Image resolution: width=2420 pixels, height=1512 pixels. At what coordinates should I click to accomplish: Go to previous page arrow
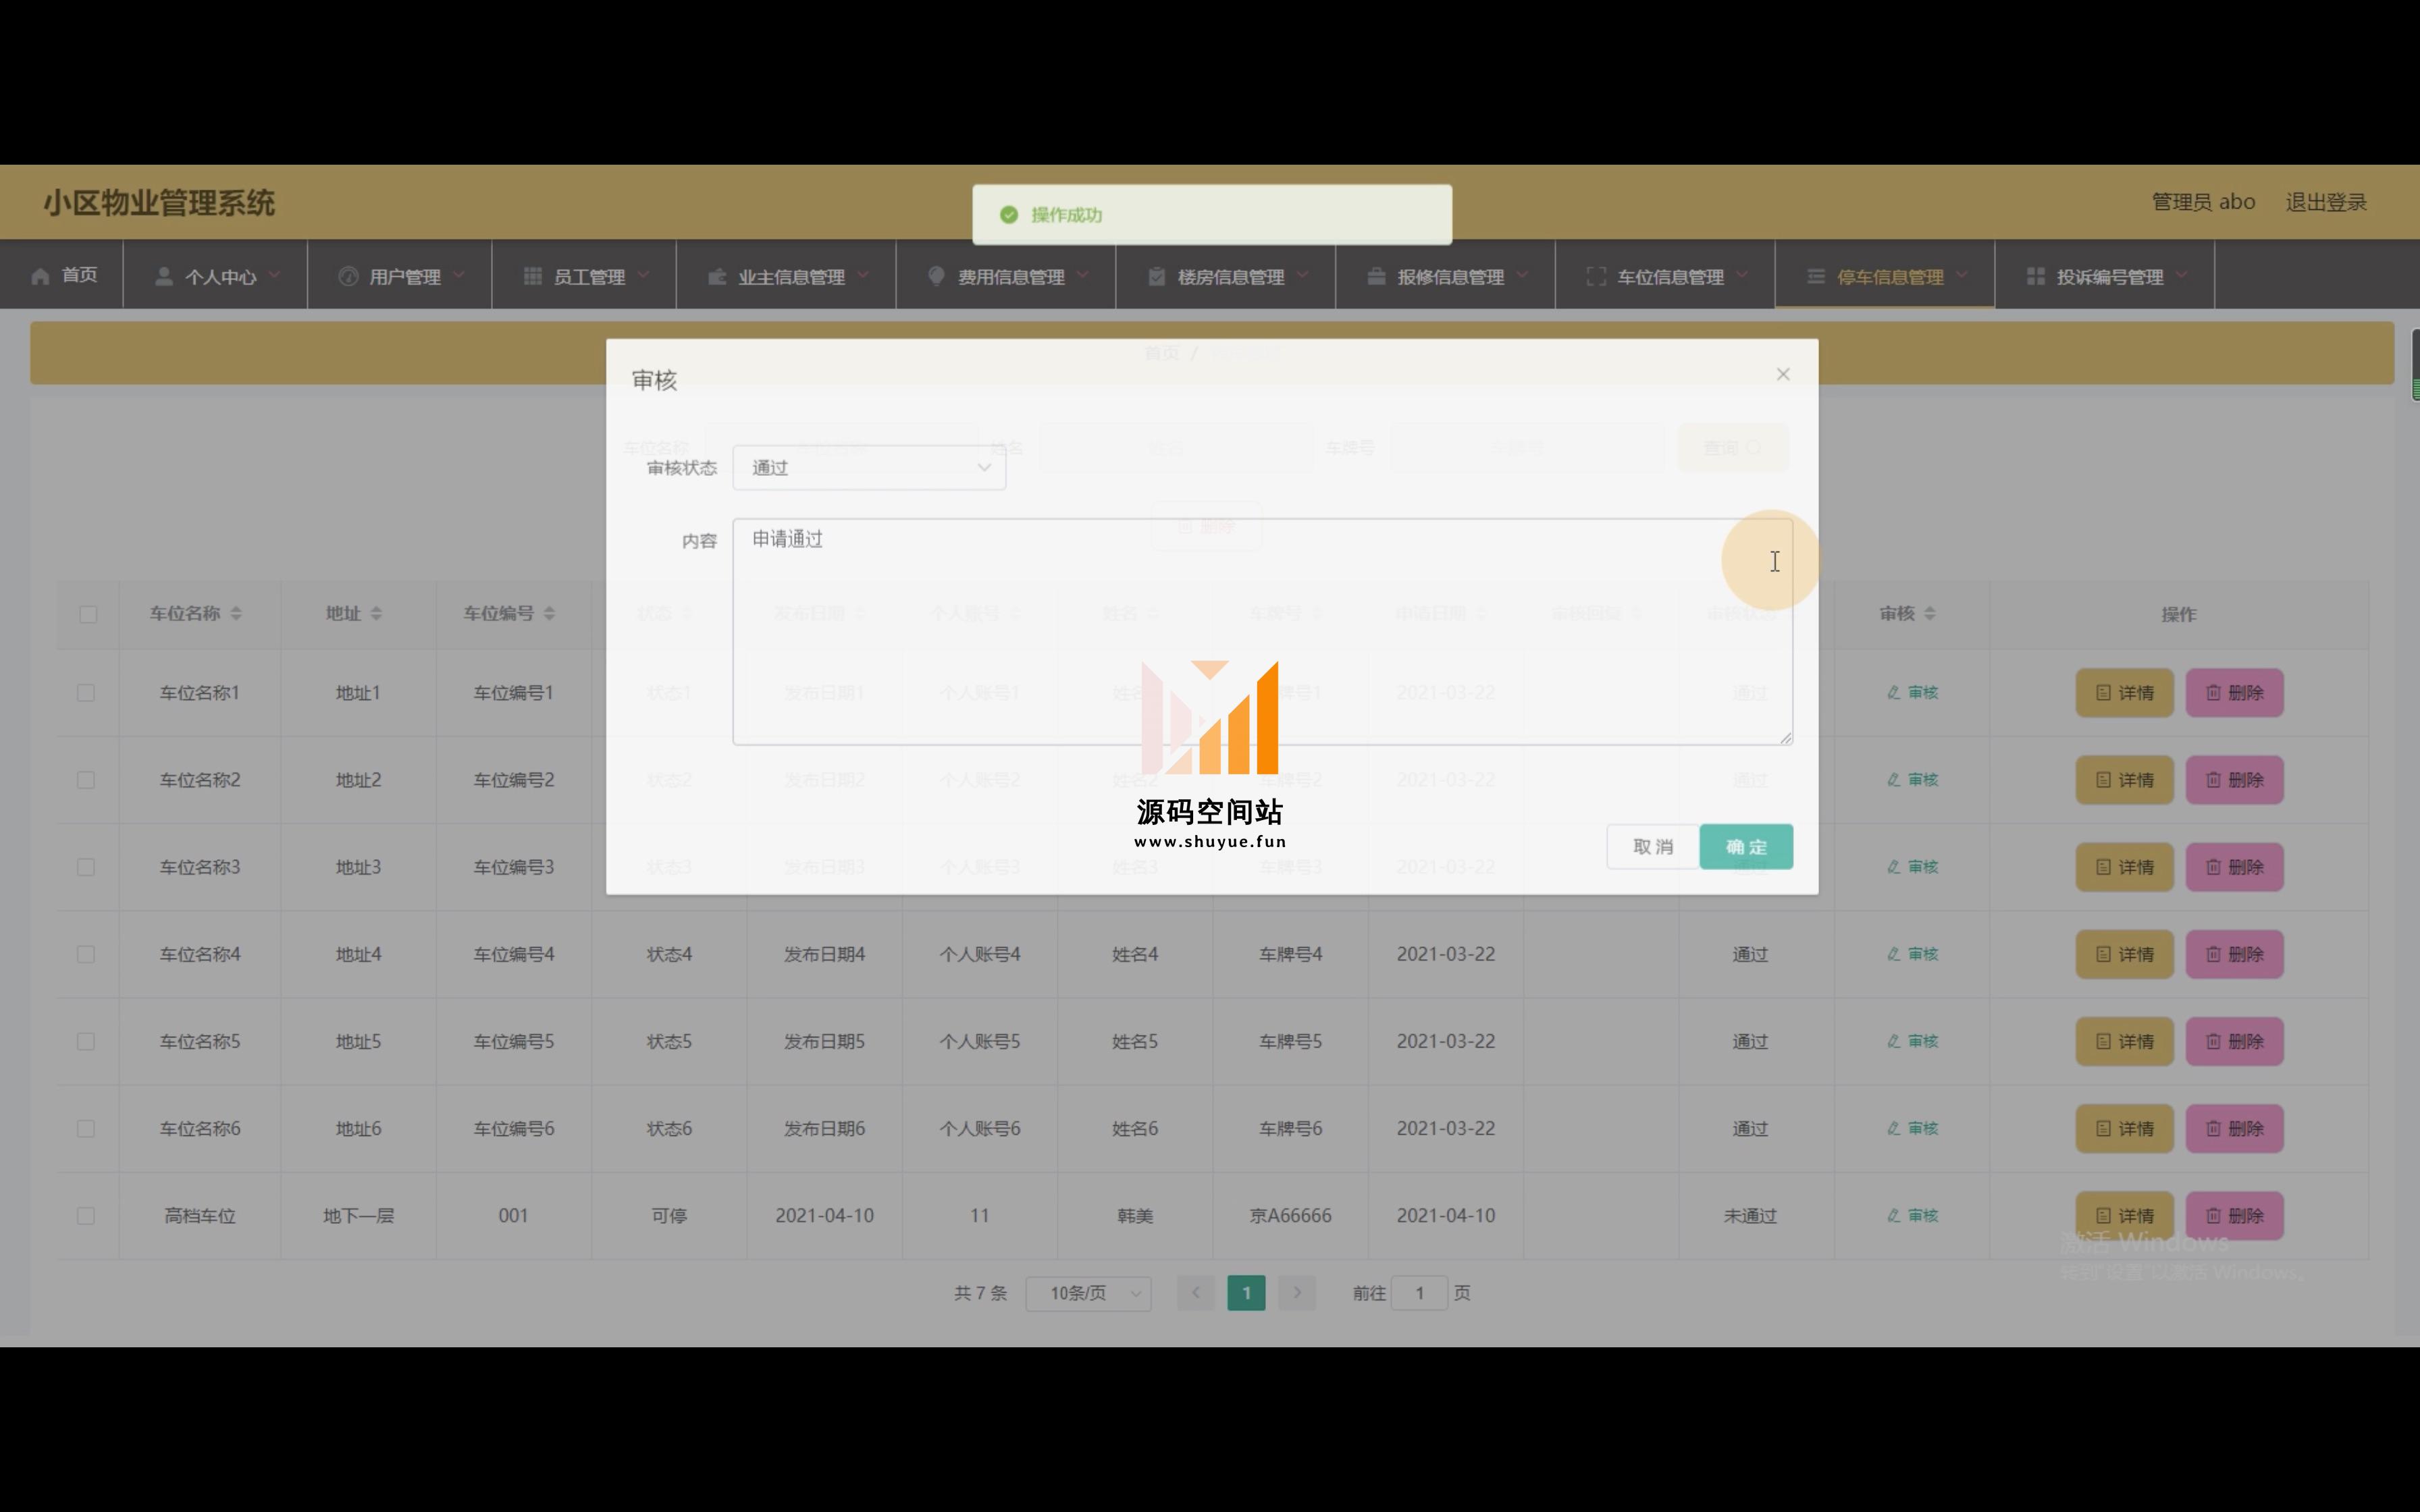click(x=1195, y=1294)
